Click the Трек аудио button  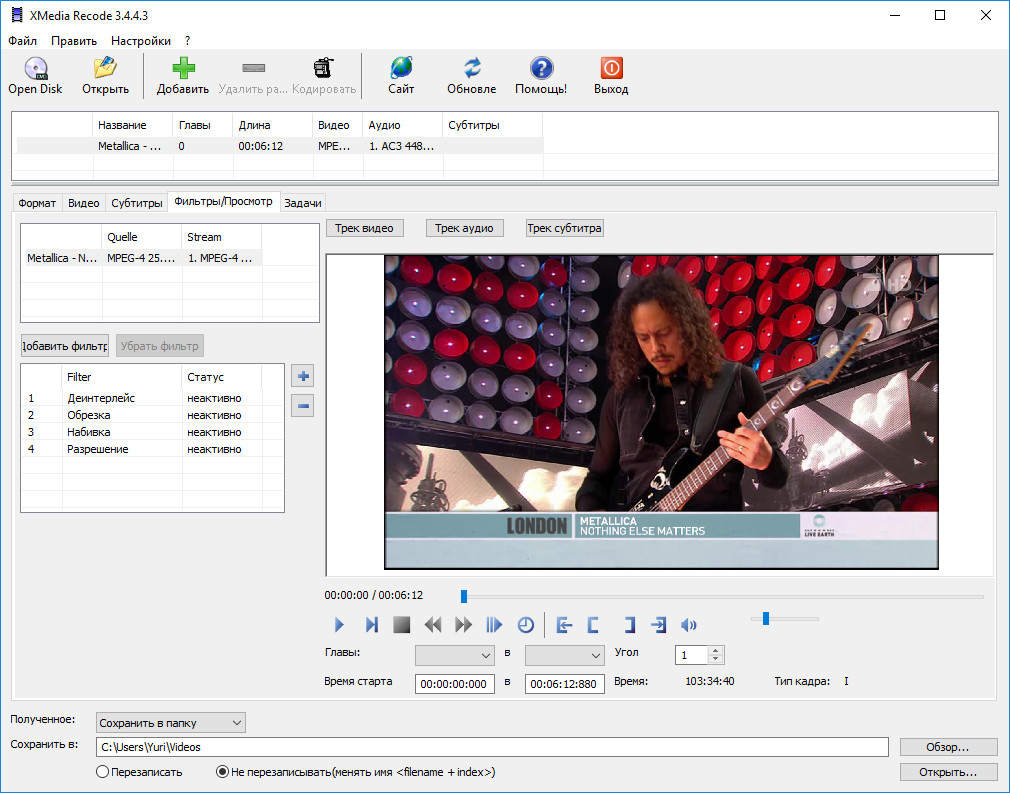464,228
